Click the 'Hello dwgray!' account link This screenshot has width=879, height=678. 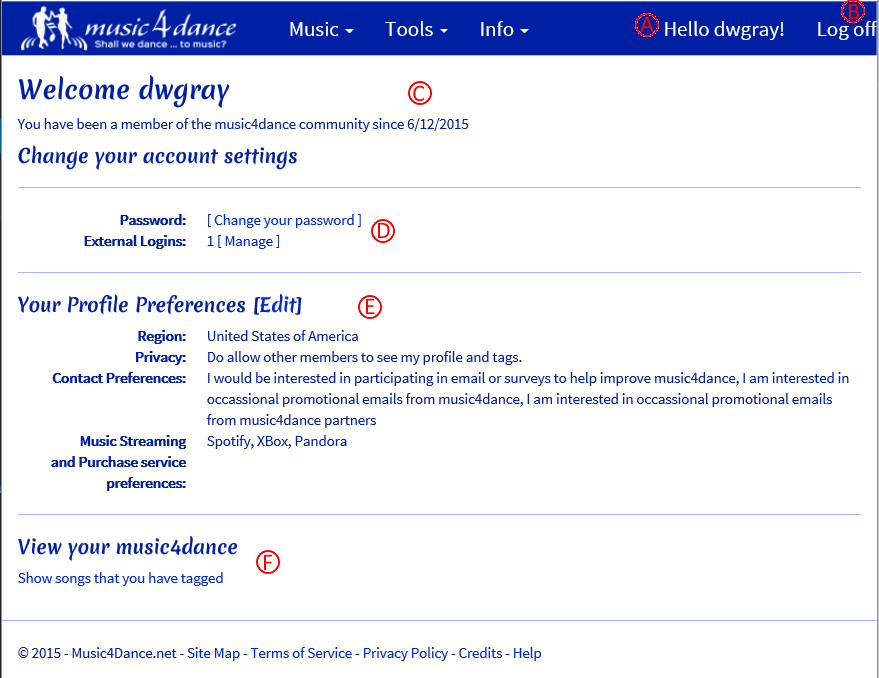coord(724,29)
